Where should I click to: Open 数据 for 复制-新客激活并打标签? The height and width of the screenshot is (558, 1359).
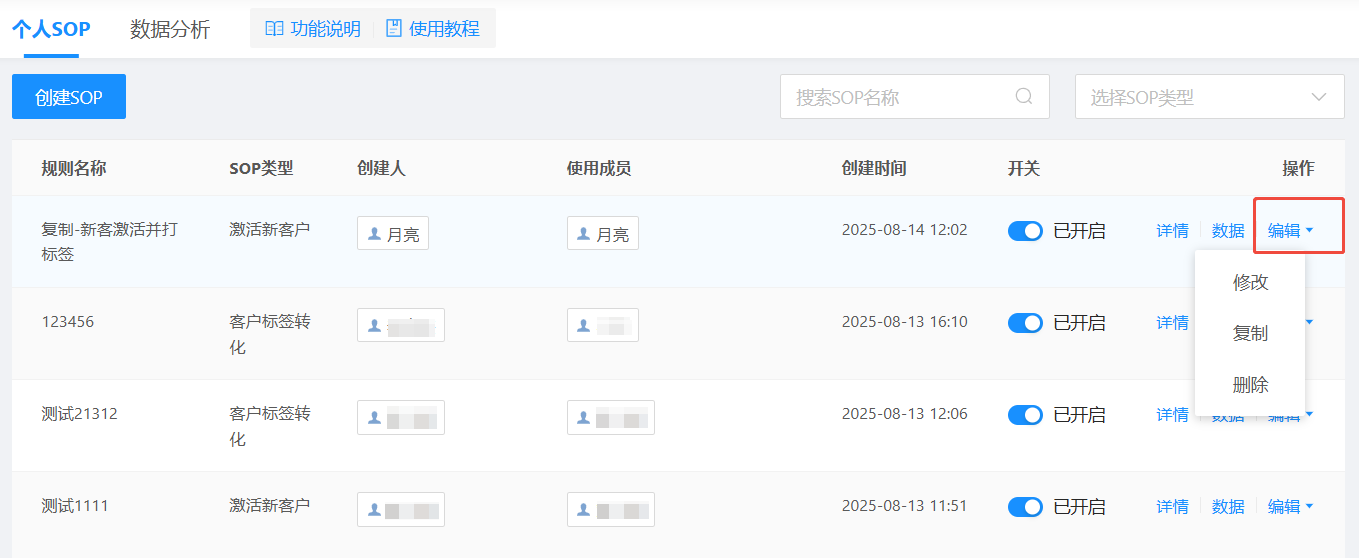pyautogui.click(x=1228, y=231)
